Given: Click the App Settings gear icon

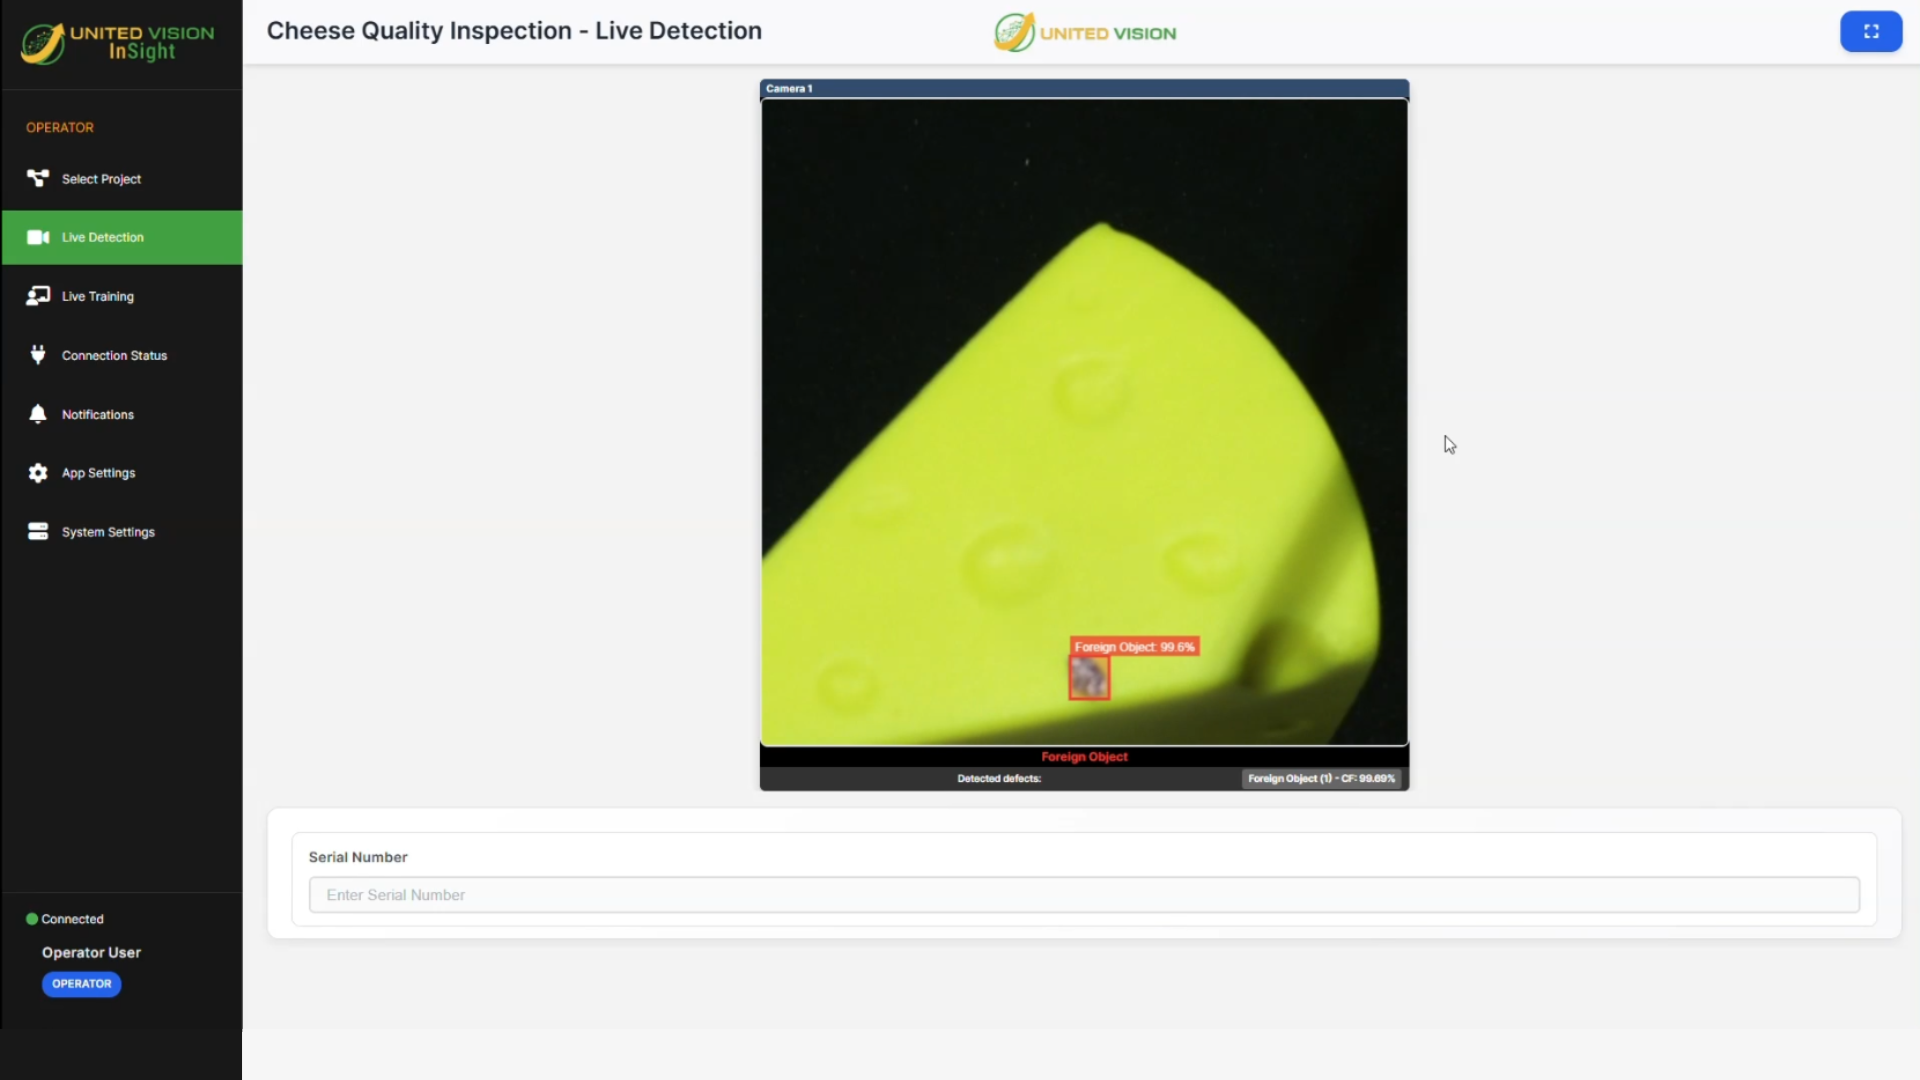Looking at the screenshot, I should (38, 473).
